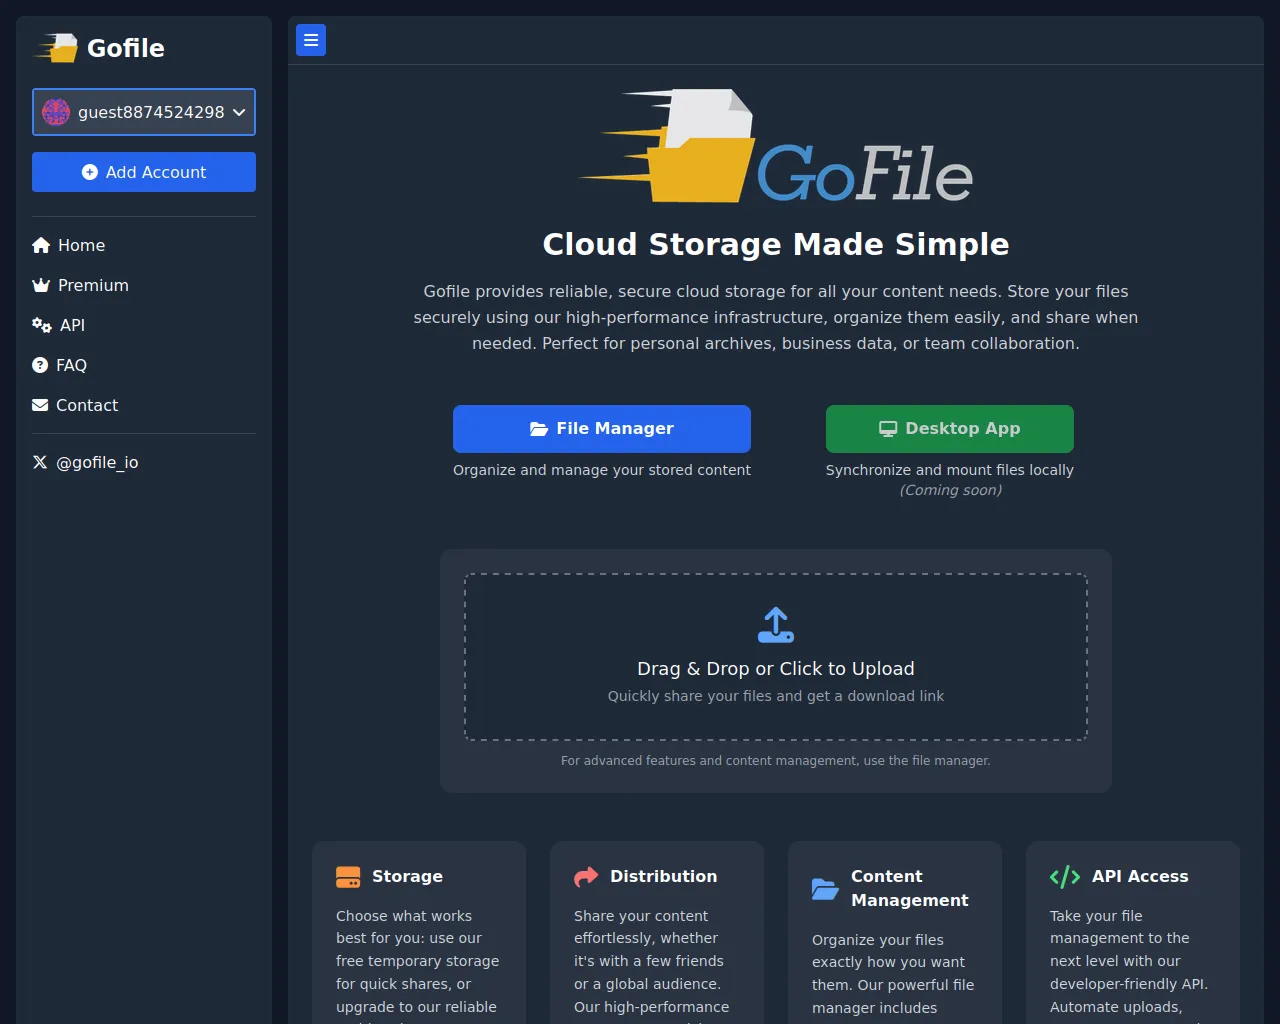Click the Desktop App button
This screenshot has width=1280, height=1024.
[949, 429]
